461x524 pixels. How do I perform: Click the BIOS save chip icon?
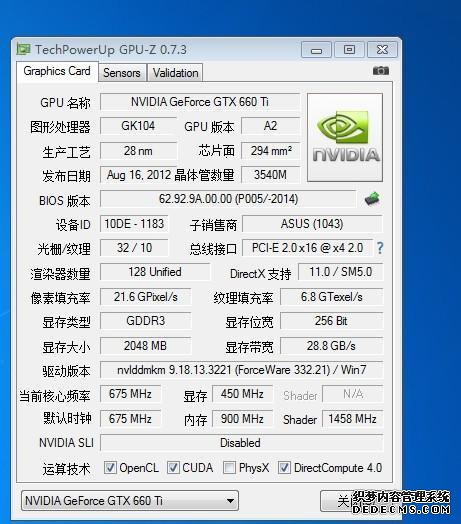click(372, 199)
